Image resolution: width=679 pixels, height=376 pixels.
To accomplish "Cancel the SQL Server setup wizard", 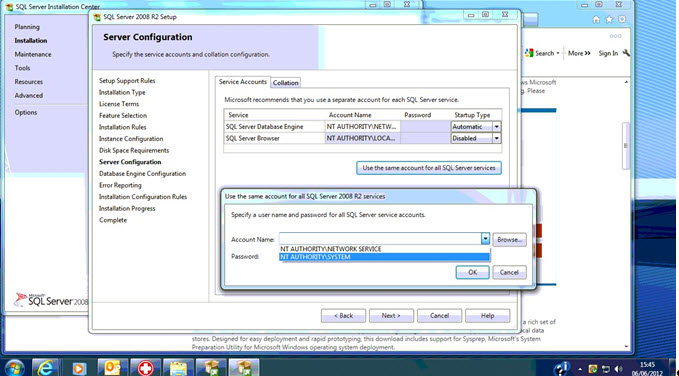I will pyautogui.click(x=440, y=316).
